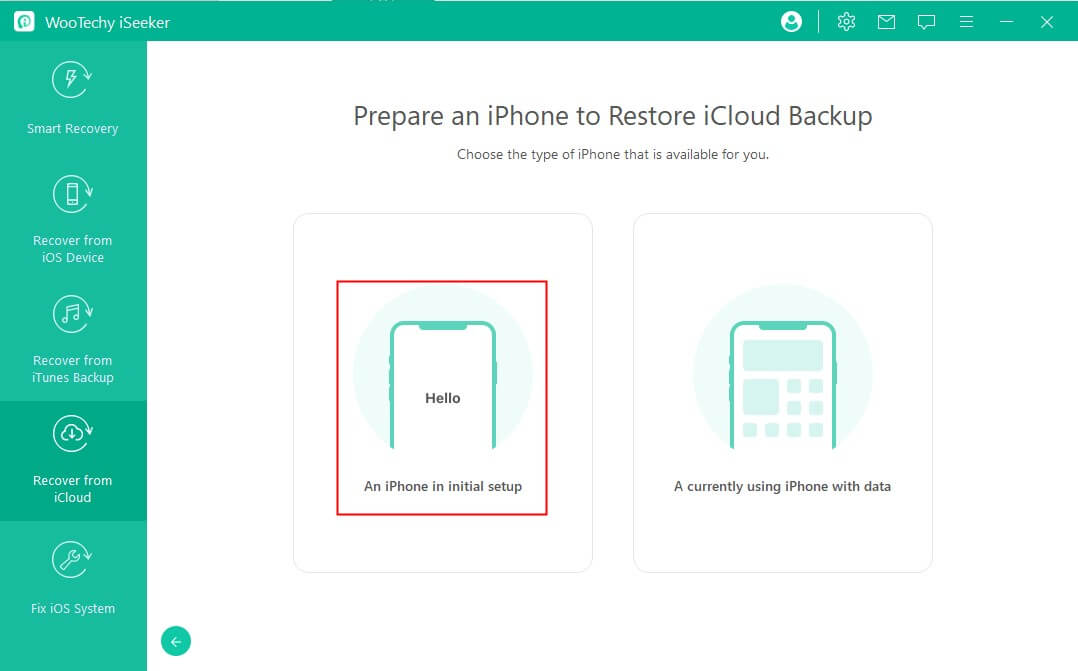Choose An iPhone in initial setup

click(x=442, y=486)
